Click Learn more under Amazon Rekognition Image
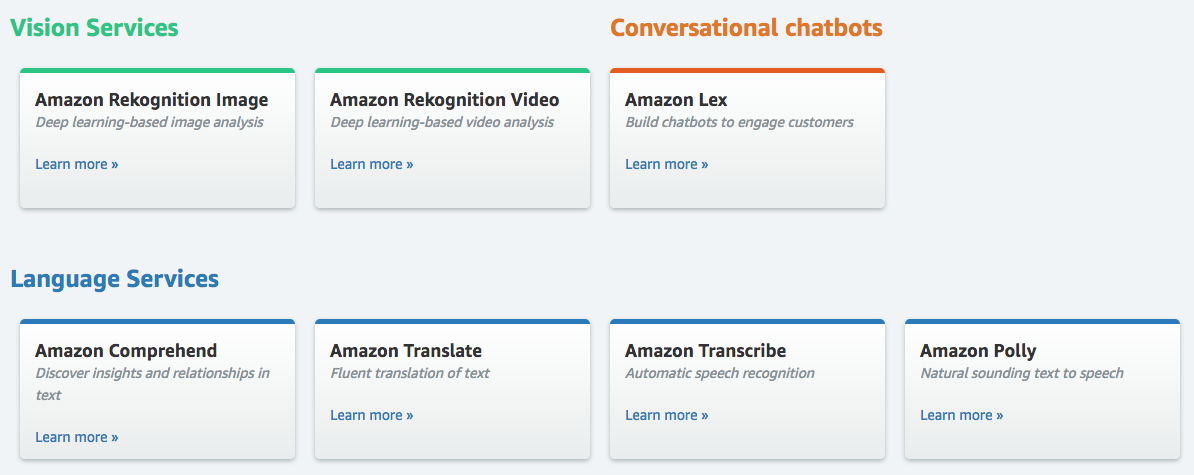 pos(77,164)
